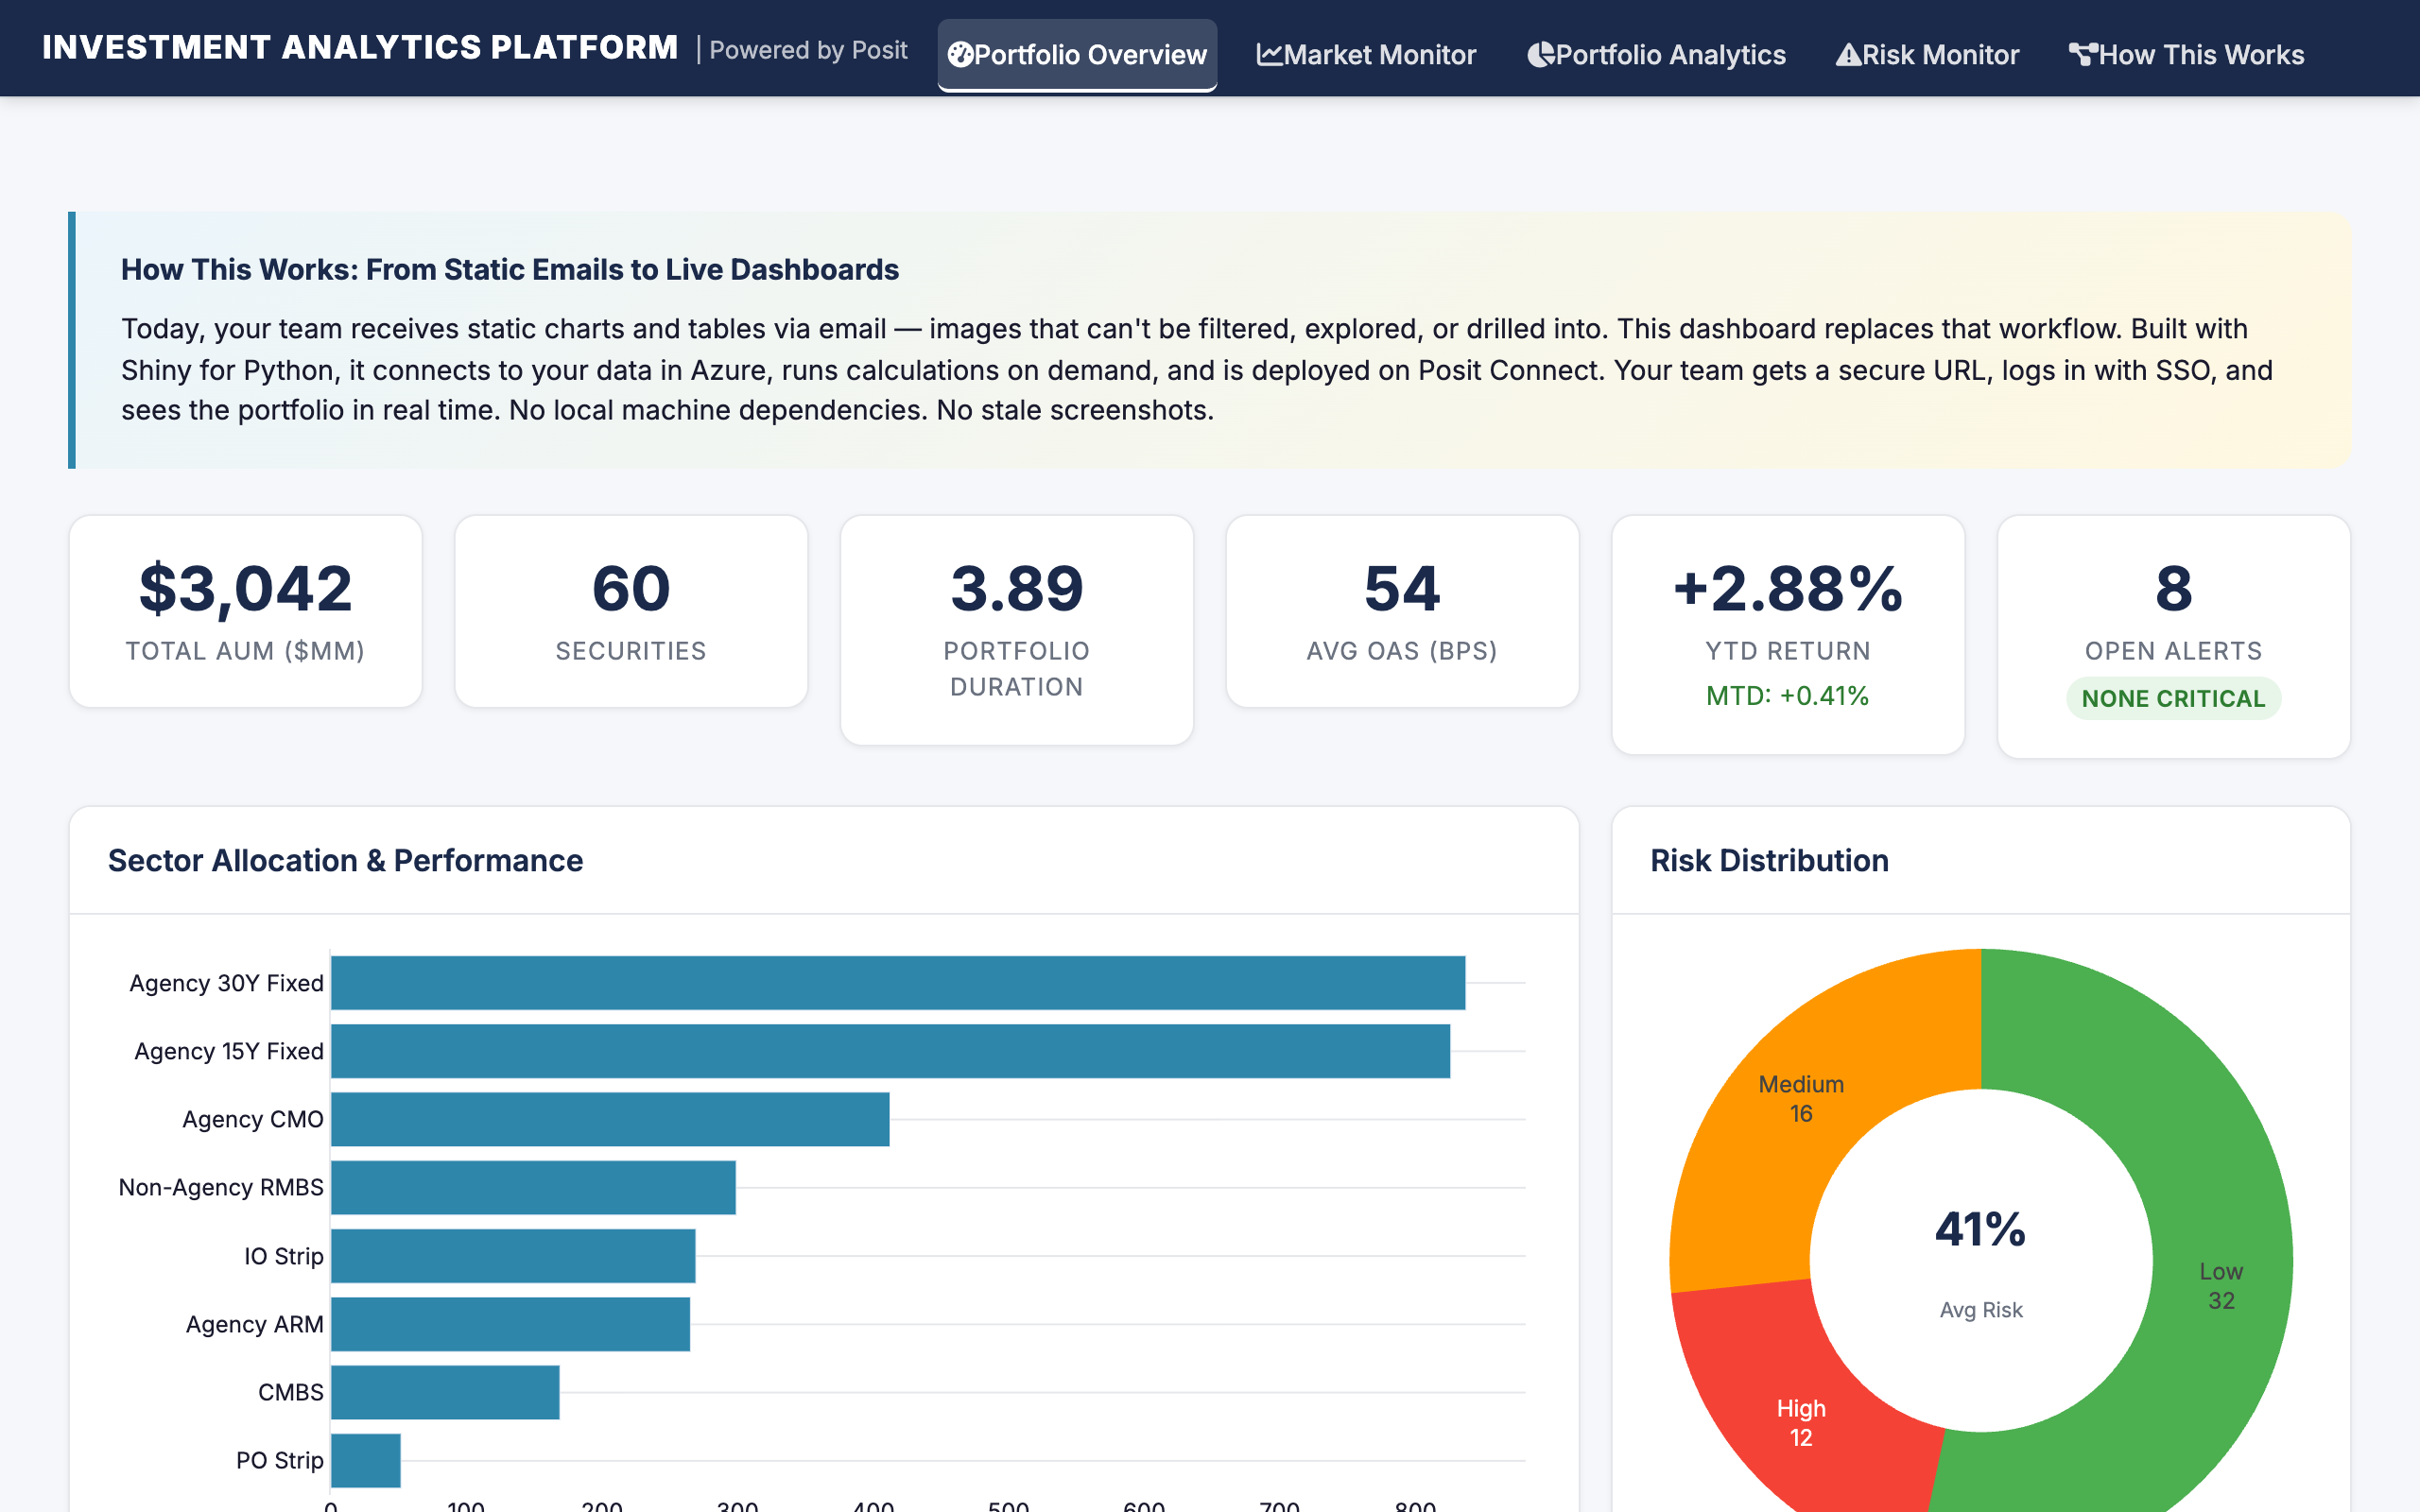Click the Portfolio Overview gauge icon
Viewport: 2420px width, 1512px height.
tap(960, 55)
